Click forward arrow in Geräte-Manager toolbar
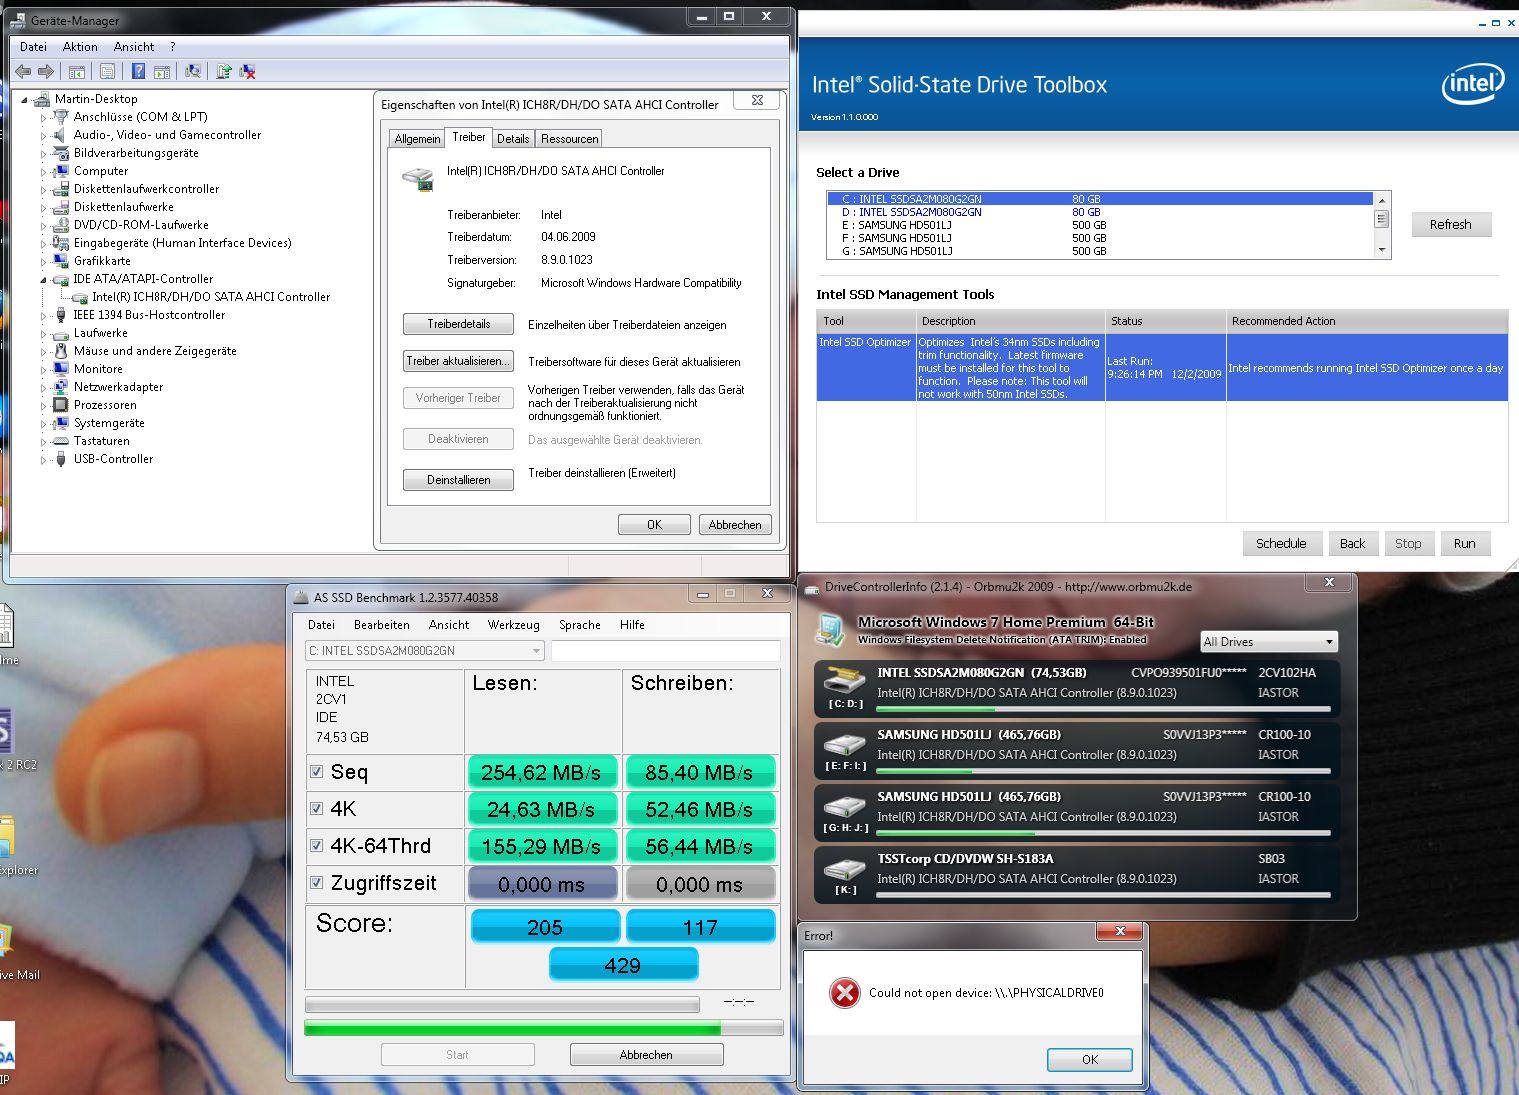 coord(46,71)
